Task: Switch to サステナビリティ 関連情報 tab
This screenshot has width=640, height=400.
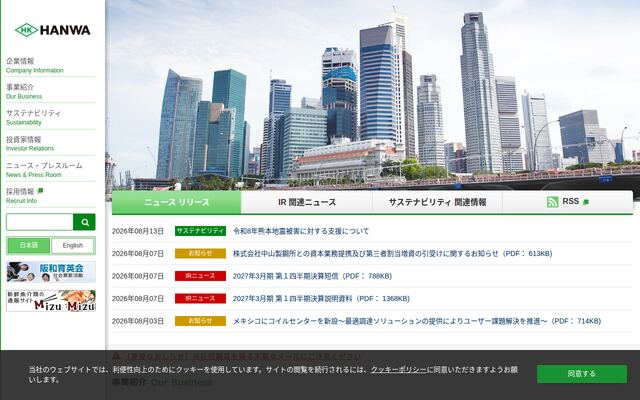Action: point(437,202)
